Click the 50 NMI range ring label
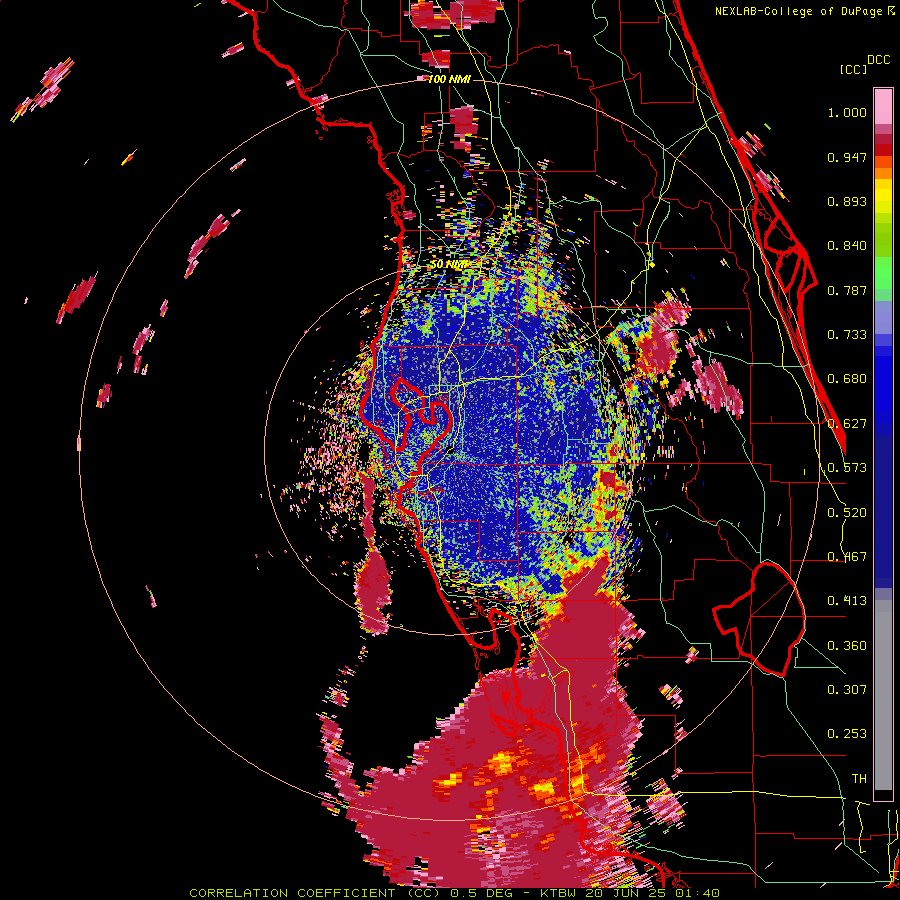 point(448,265)
